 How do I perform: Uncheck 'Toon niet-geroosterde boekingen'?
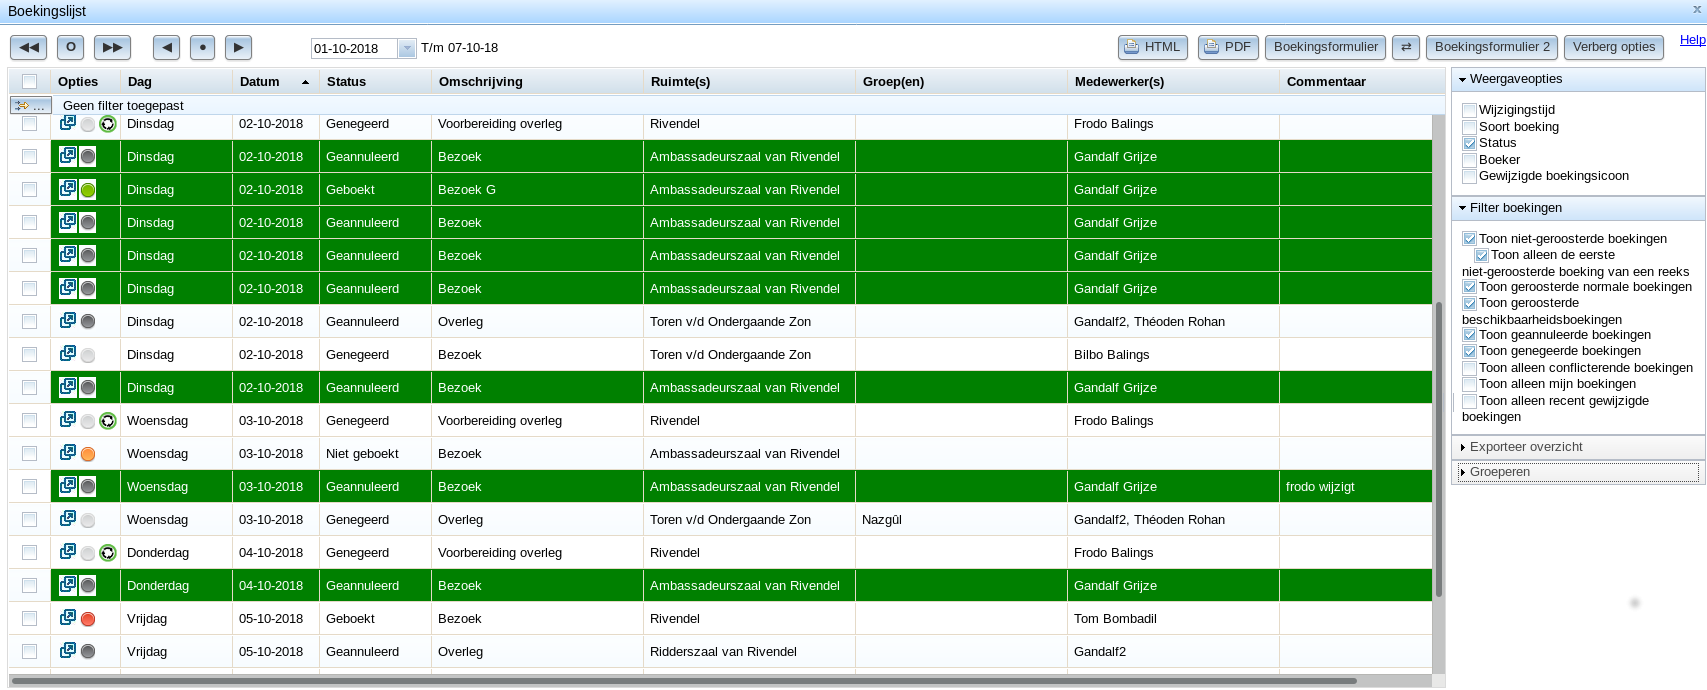pos(1469,239)
